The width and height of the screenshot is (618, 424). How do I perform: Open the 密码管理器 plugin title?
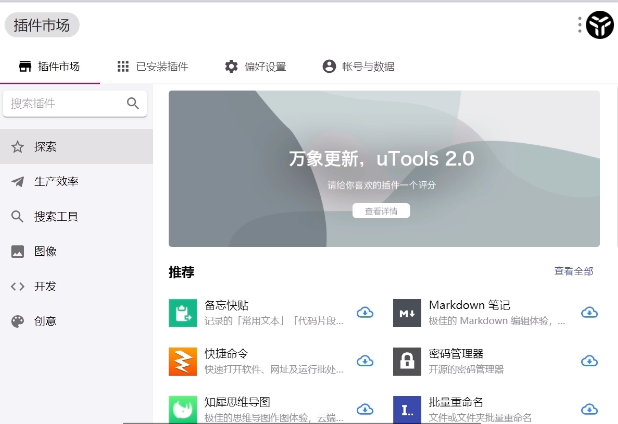pyautogui.click(x=456, y=353)
